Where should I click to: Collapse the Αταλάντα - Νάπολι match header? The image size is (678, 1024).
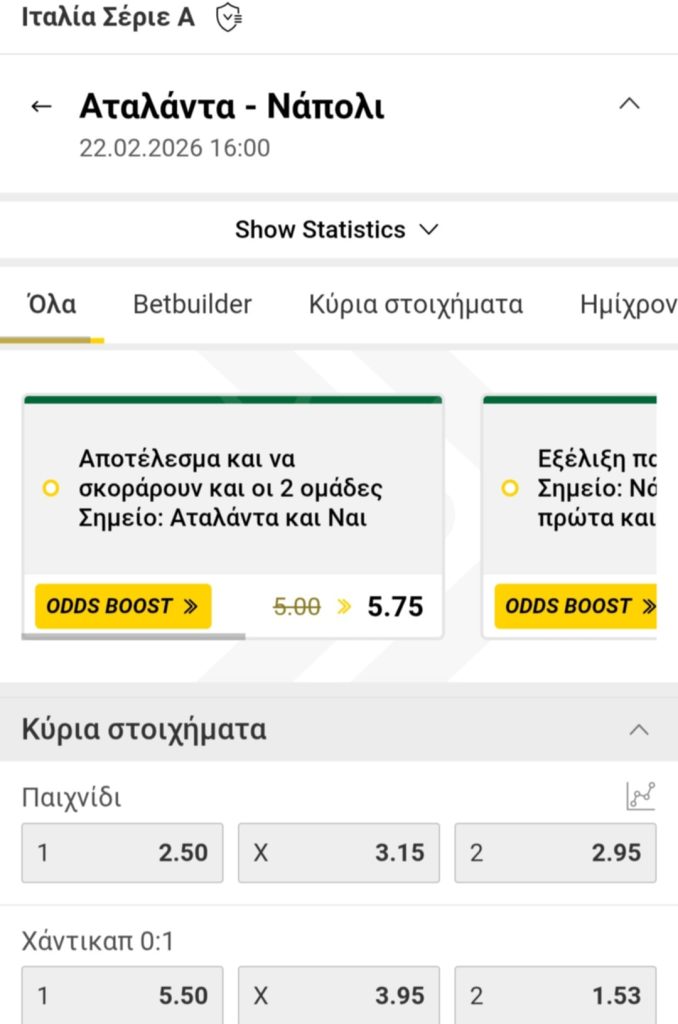(x=629, y=103)
